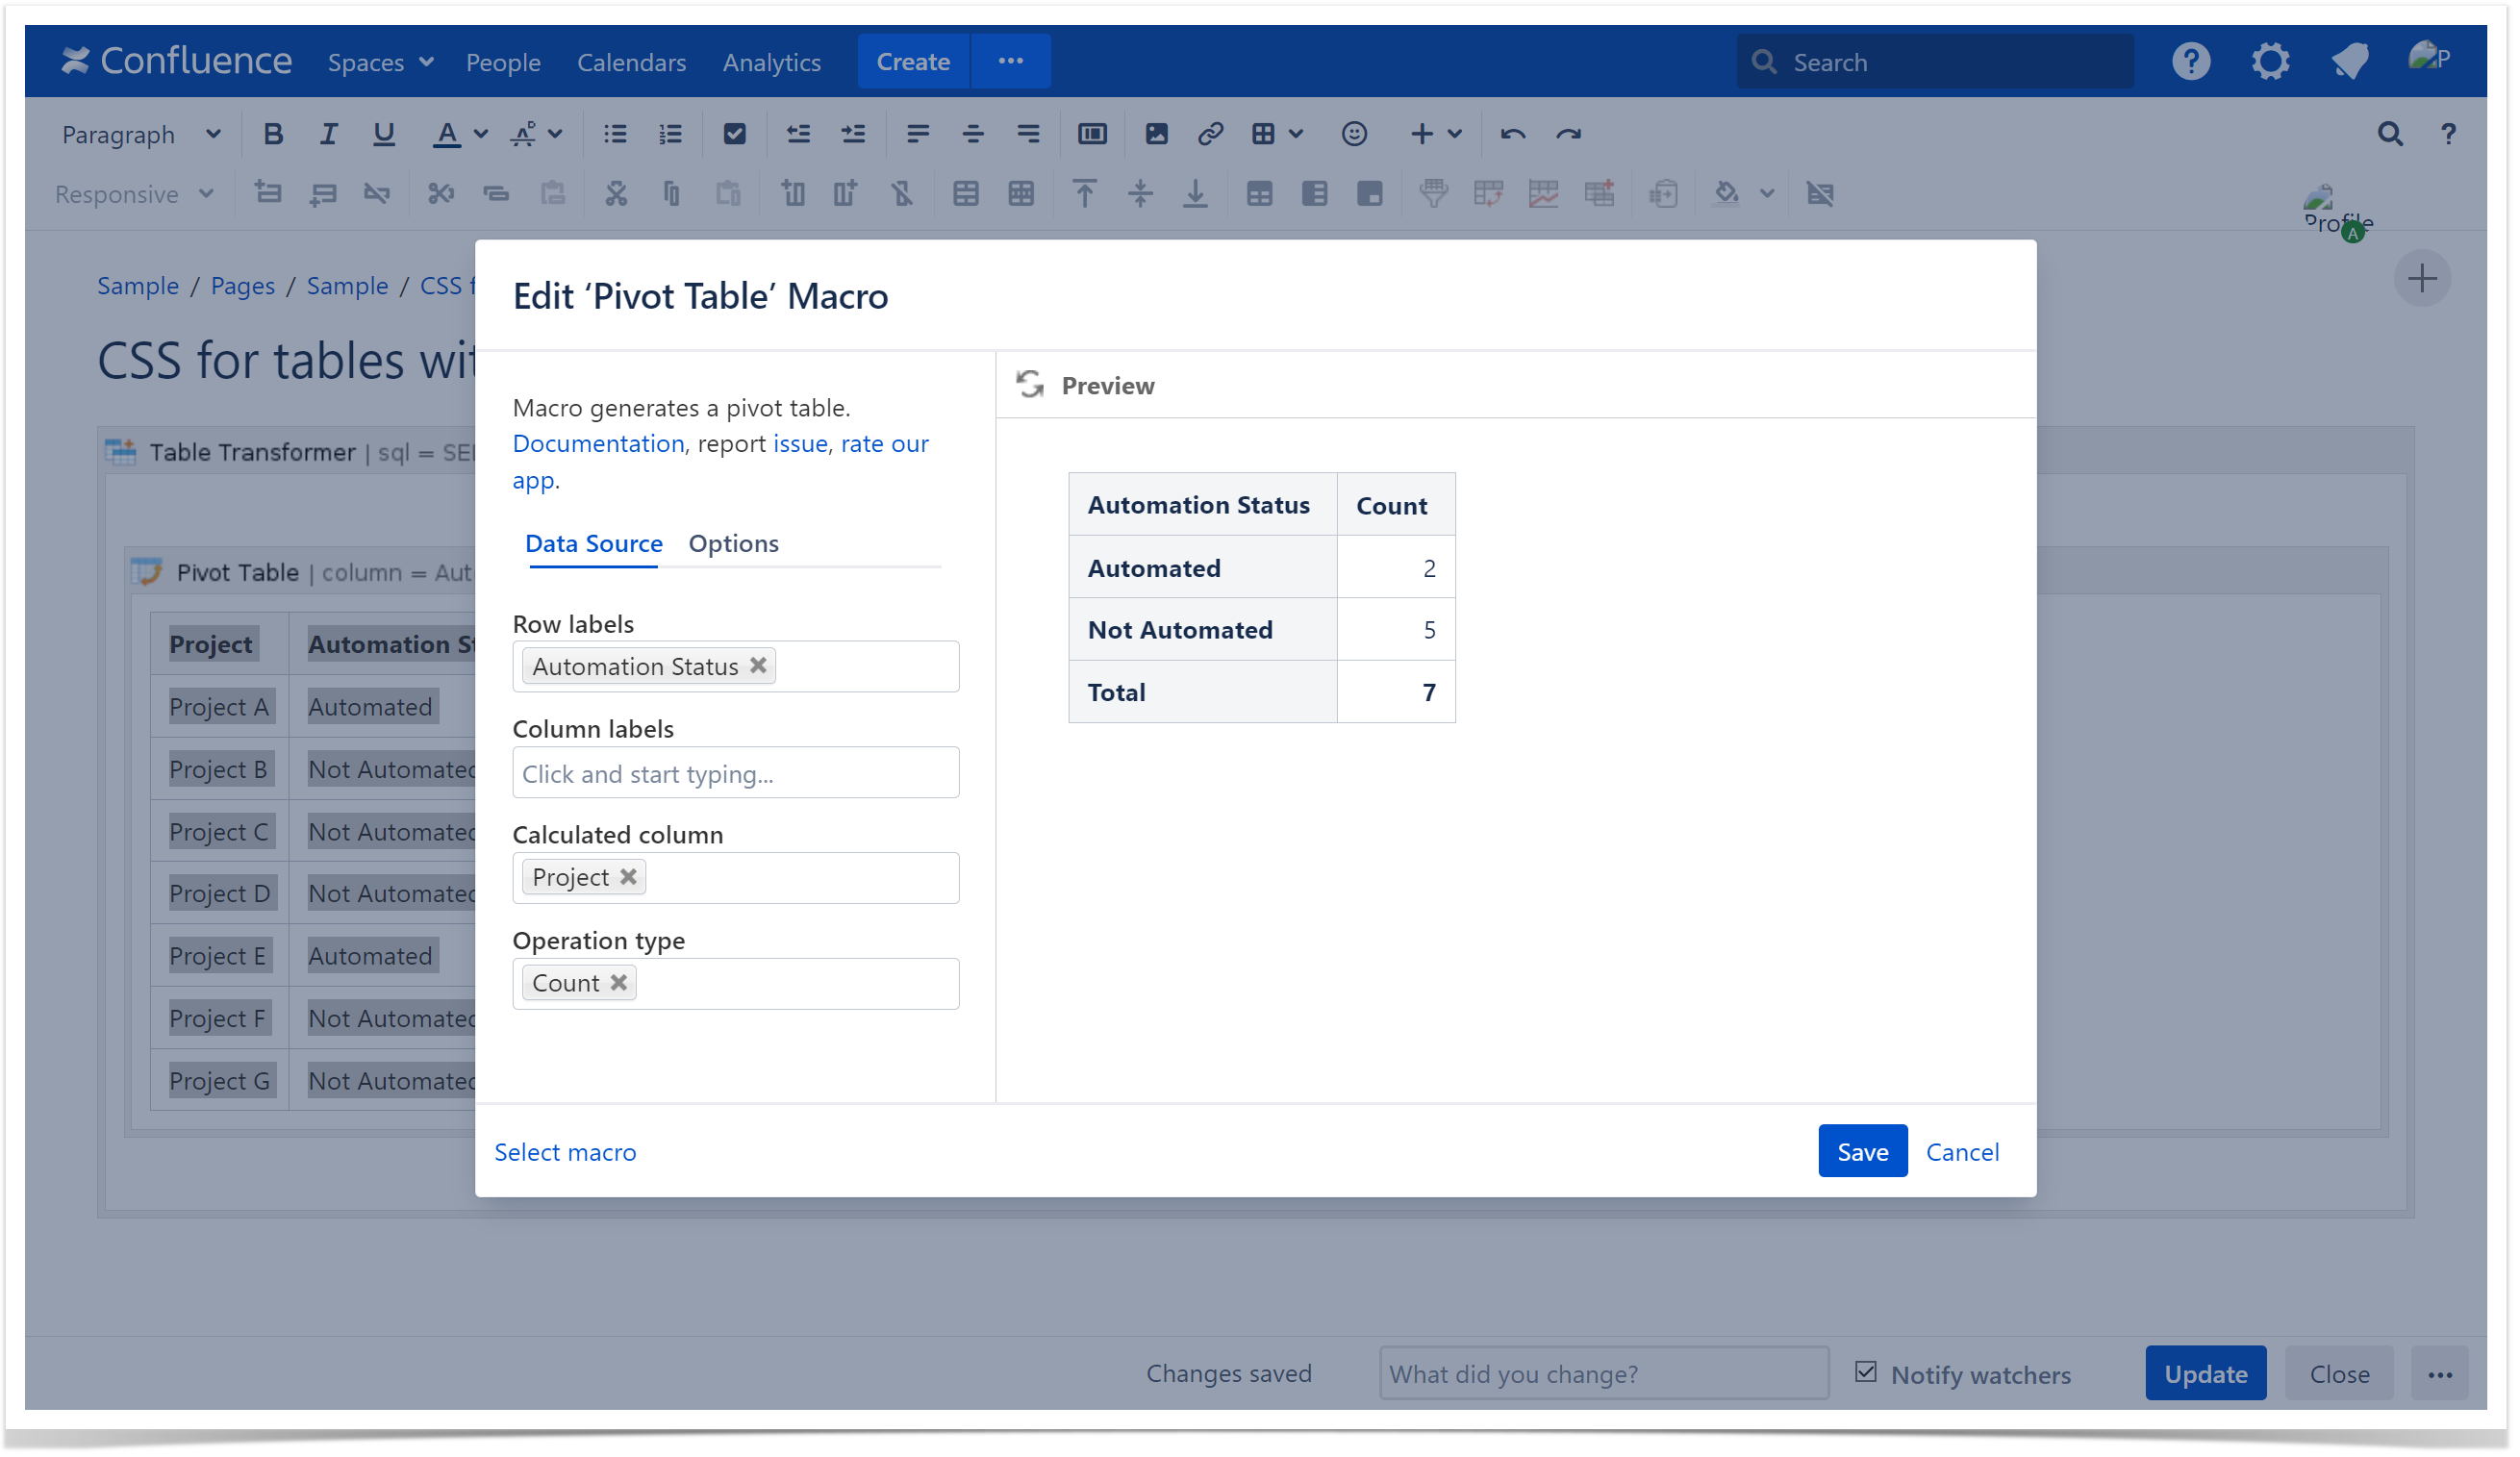Click the Bold formatting icon
The height and width of the screenshot is (1457, 2520).
[273, 134]
